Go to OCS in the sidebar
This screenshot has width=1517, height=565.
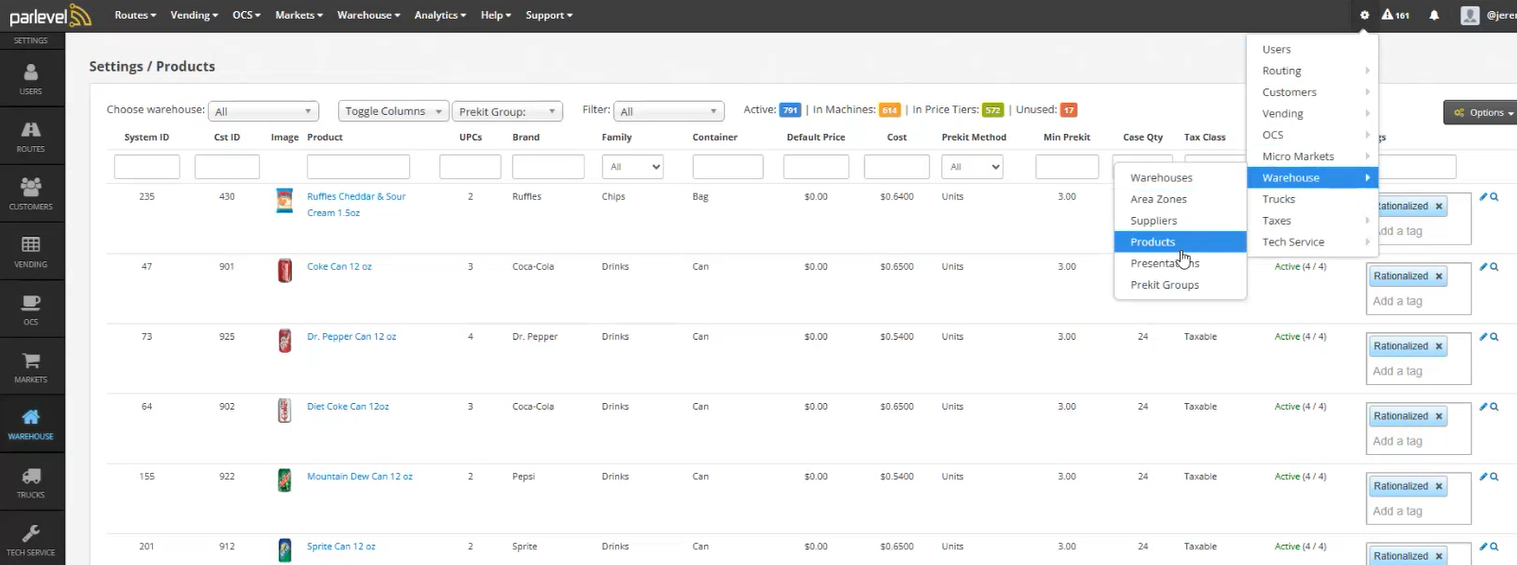click(x=31, y=310)
